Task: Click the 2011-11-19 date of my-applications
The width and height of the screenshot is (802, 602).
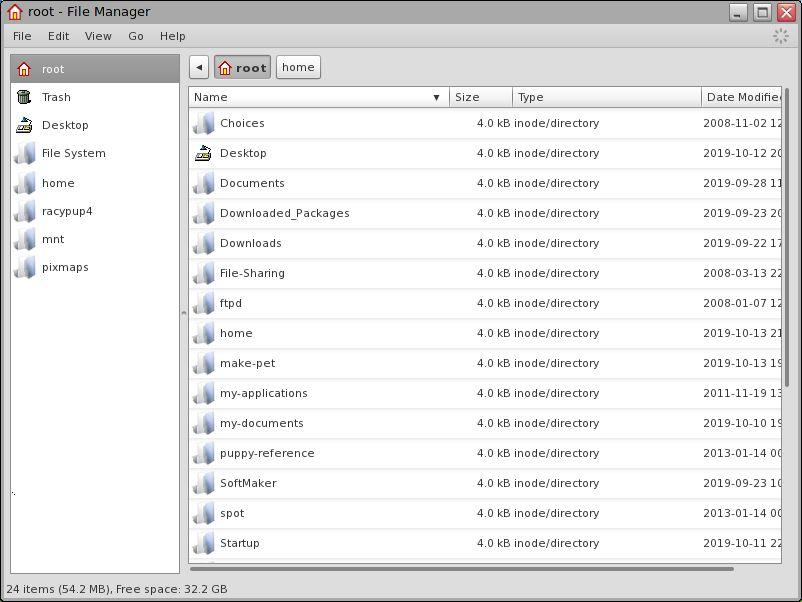Action: pos(742,393)
